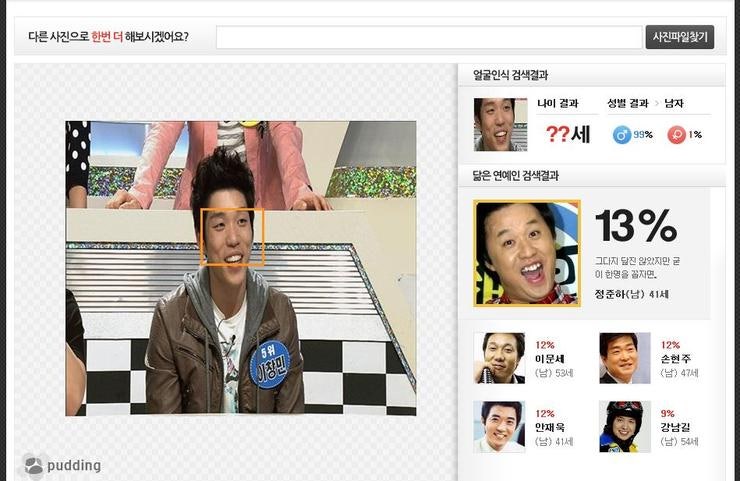
Task: Click the ??세 age result text
Action: tap(568, 134)
